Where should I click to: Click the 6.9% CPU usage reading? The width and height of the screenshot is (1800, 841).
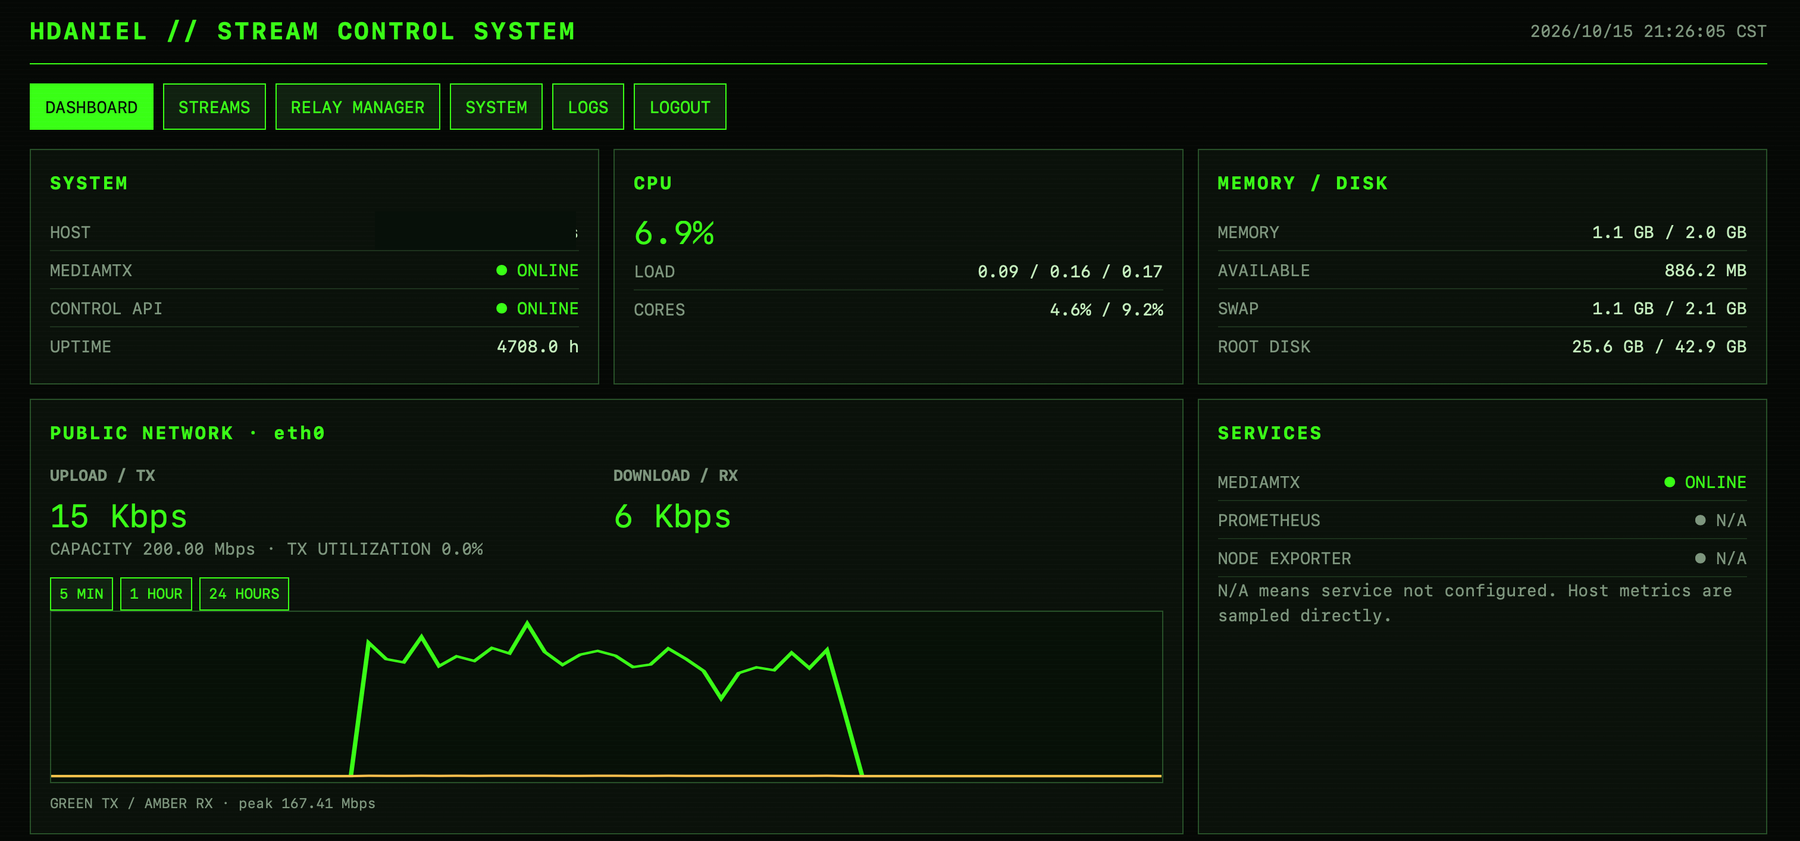674,233
